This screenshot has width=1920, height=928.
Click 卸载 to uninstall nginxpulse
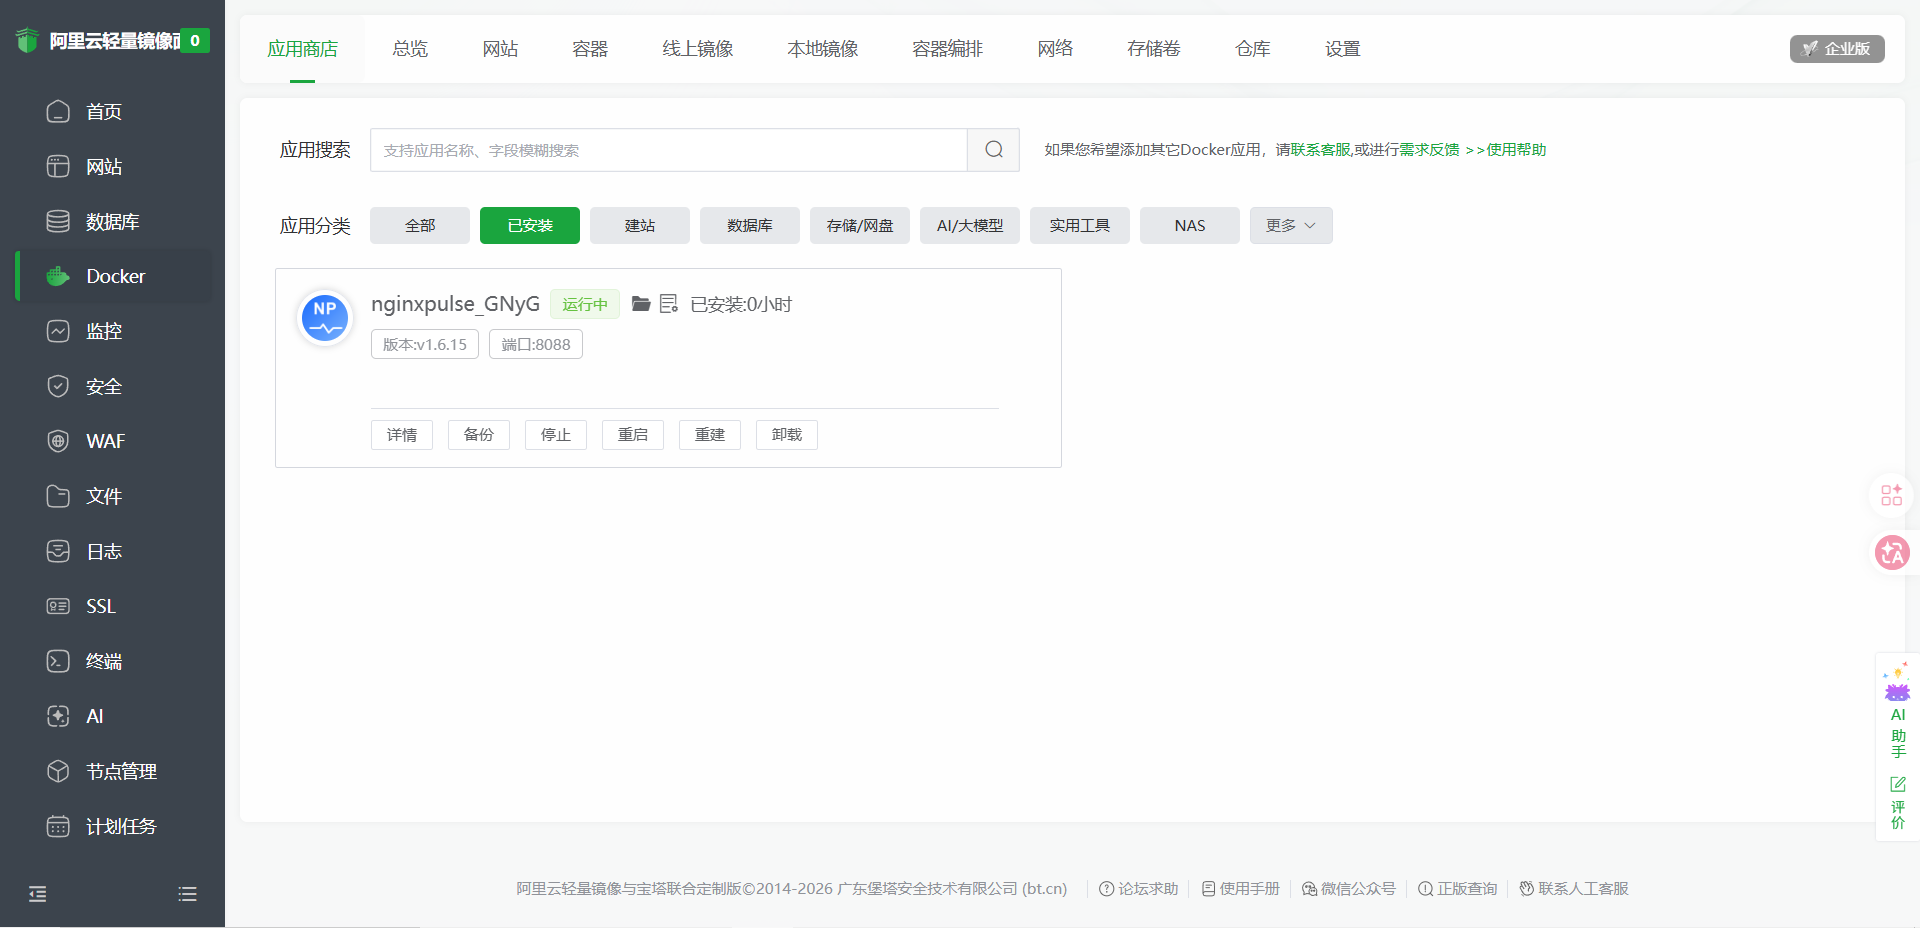tap(787, 434)
